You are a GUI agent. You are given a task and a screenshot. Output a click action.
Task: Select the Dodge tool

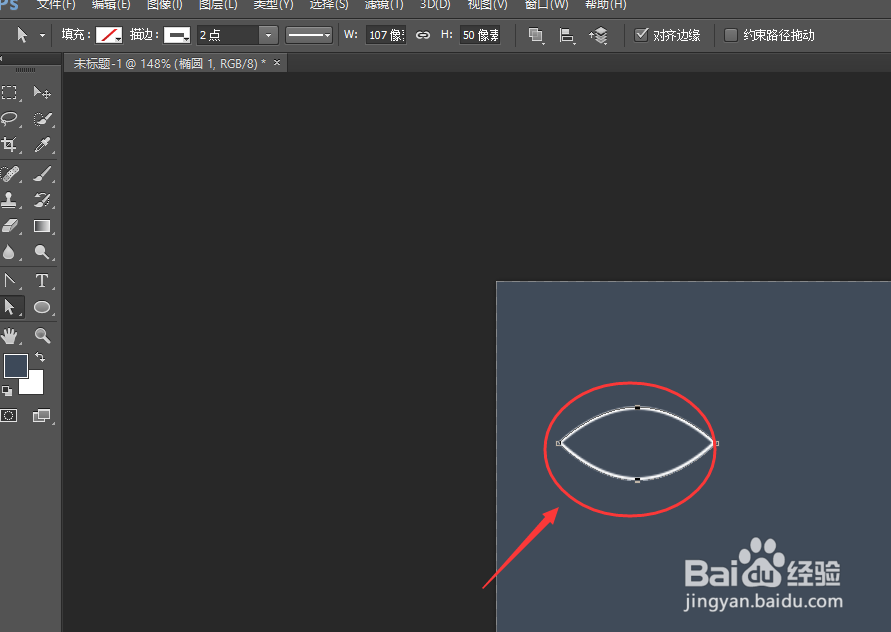pos(42,252)
